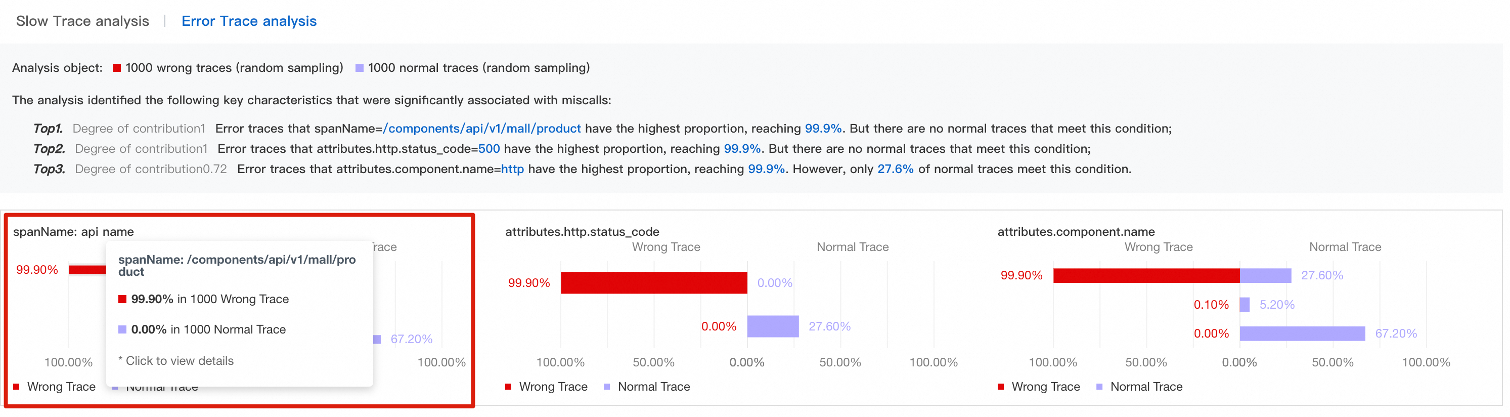Toggle Normal Trace legend in http.status_code chart

pyautogui.click(x=644, y=387)
